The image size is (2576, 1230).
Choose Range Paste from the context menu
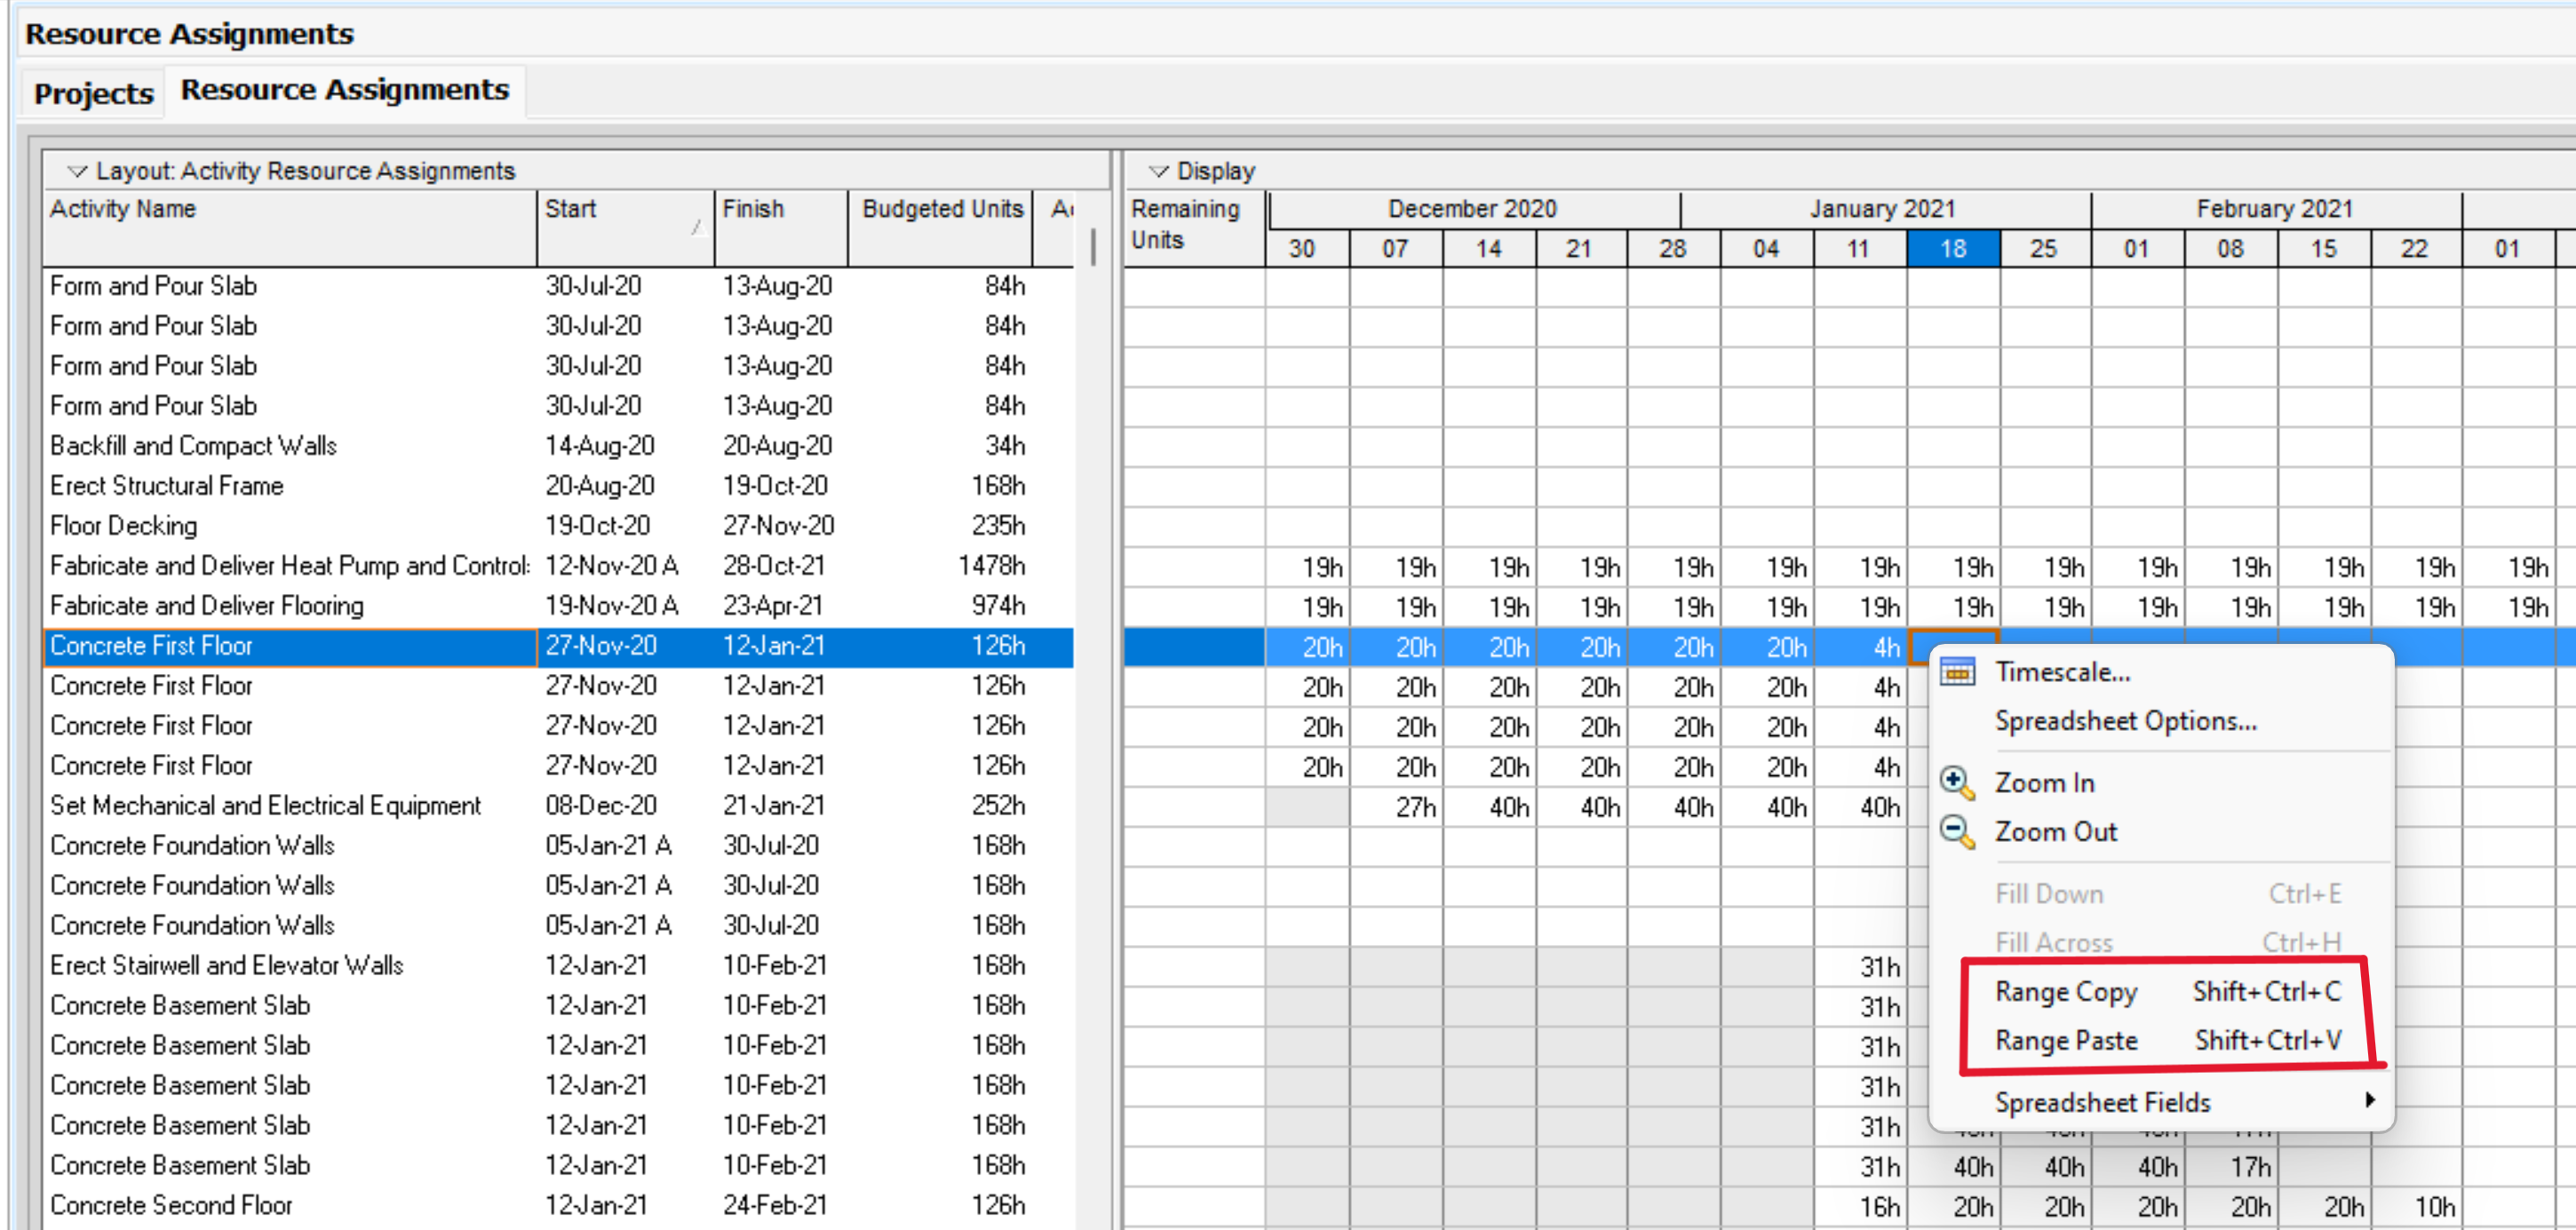[2066, 1040]
